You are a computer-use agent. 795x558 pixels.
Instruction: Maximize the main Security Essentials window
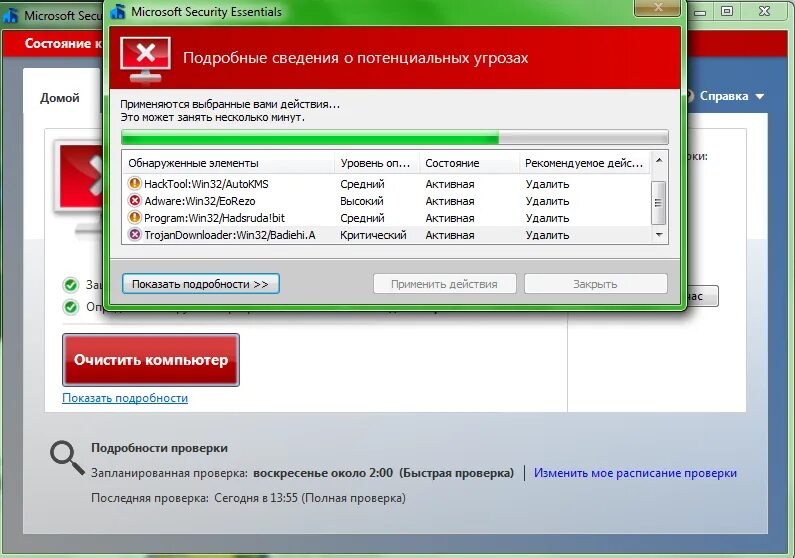pyautogui.click(x=727, y=11)
